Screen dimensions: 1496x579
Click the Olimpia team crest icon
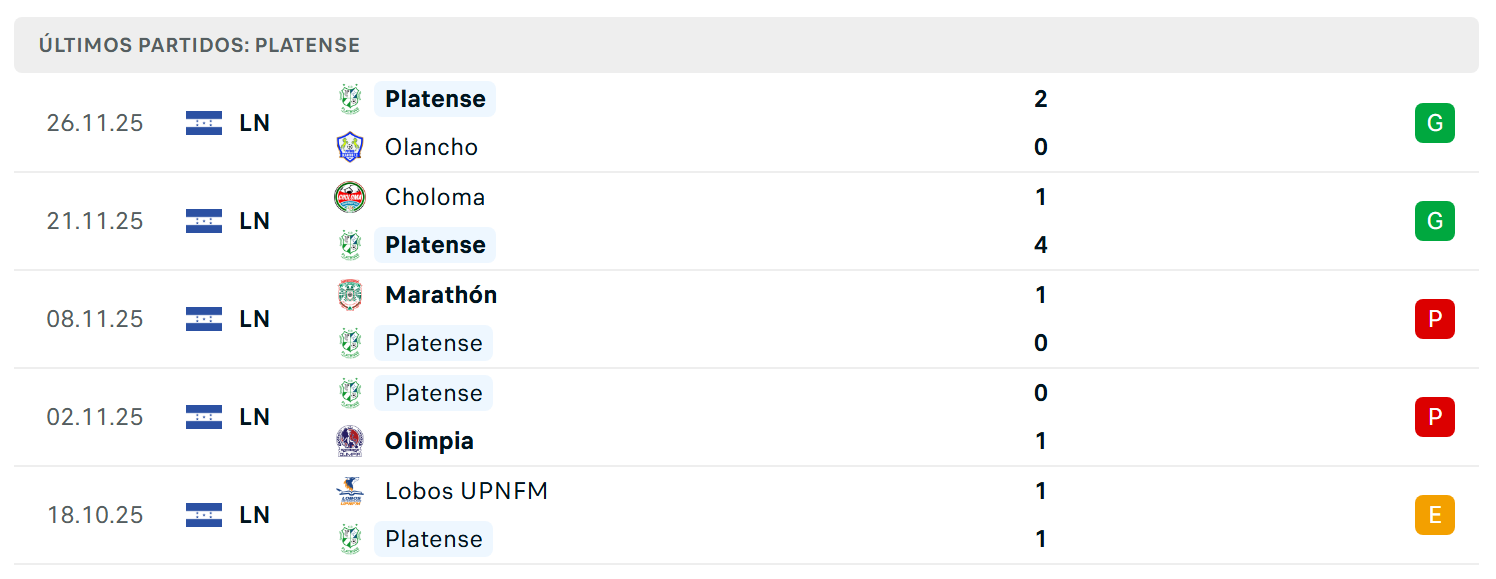coord(349,441)
